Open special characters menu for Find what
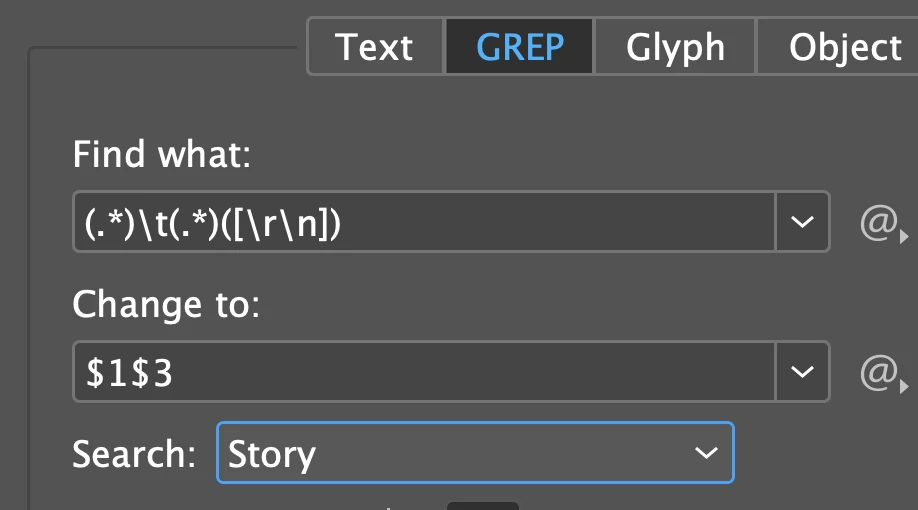This screenshot has height=510, width=918. (879, 223)
